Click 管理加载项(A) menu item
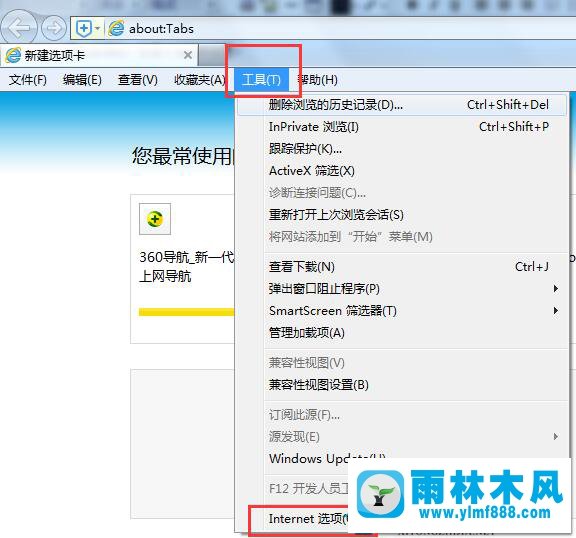The width and height of the screenshot is (576, 538). 402,333
